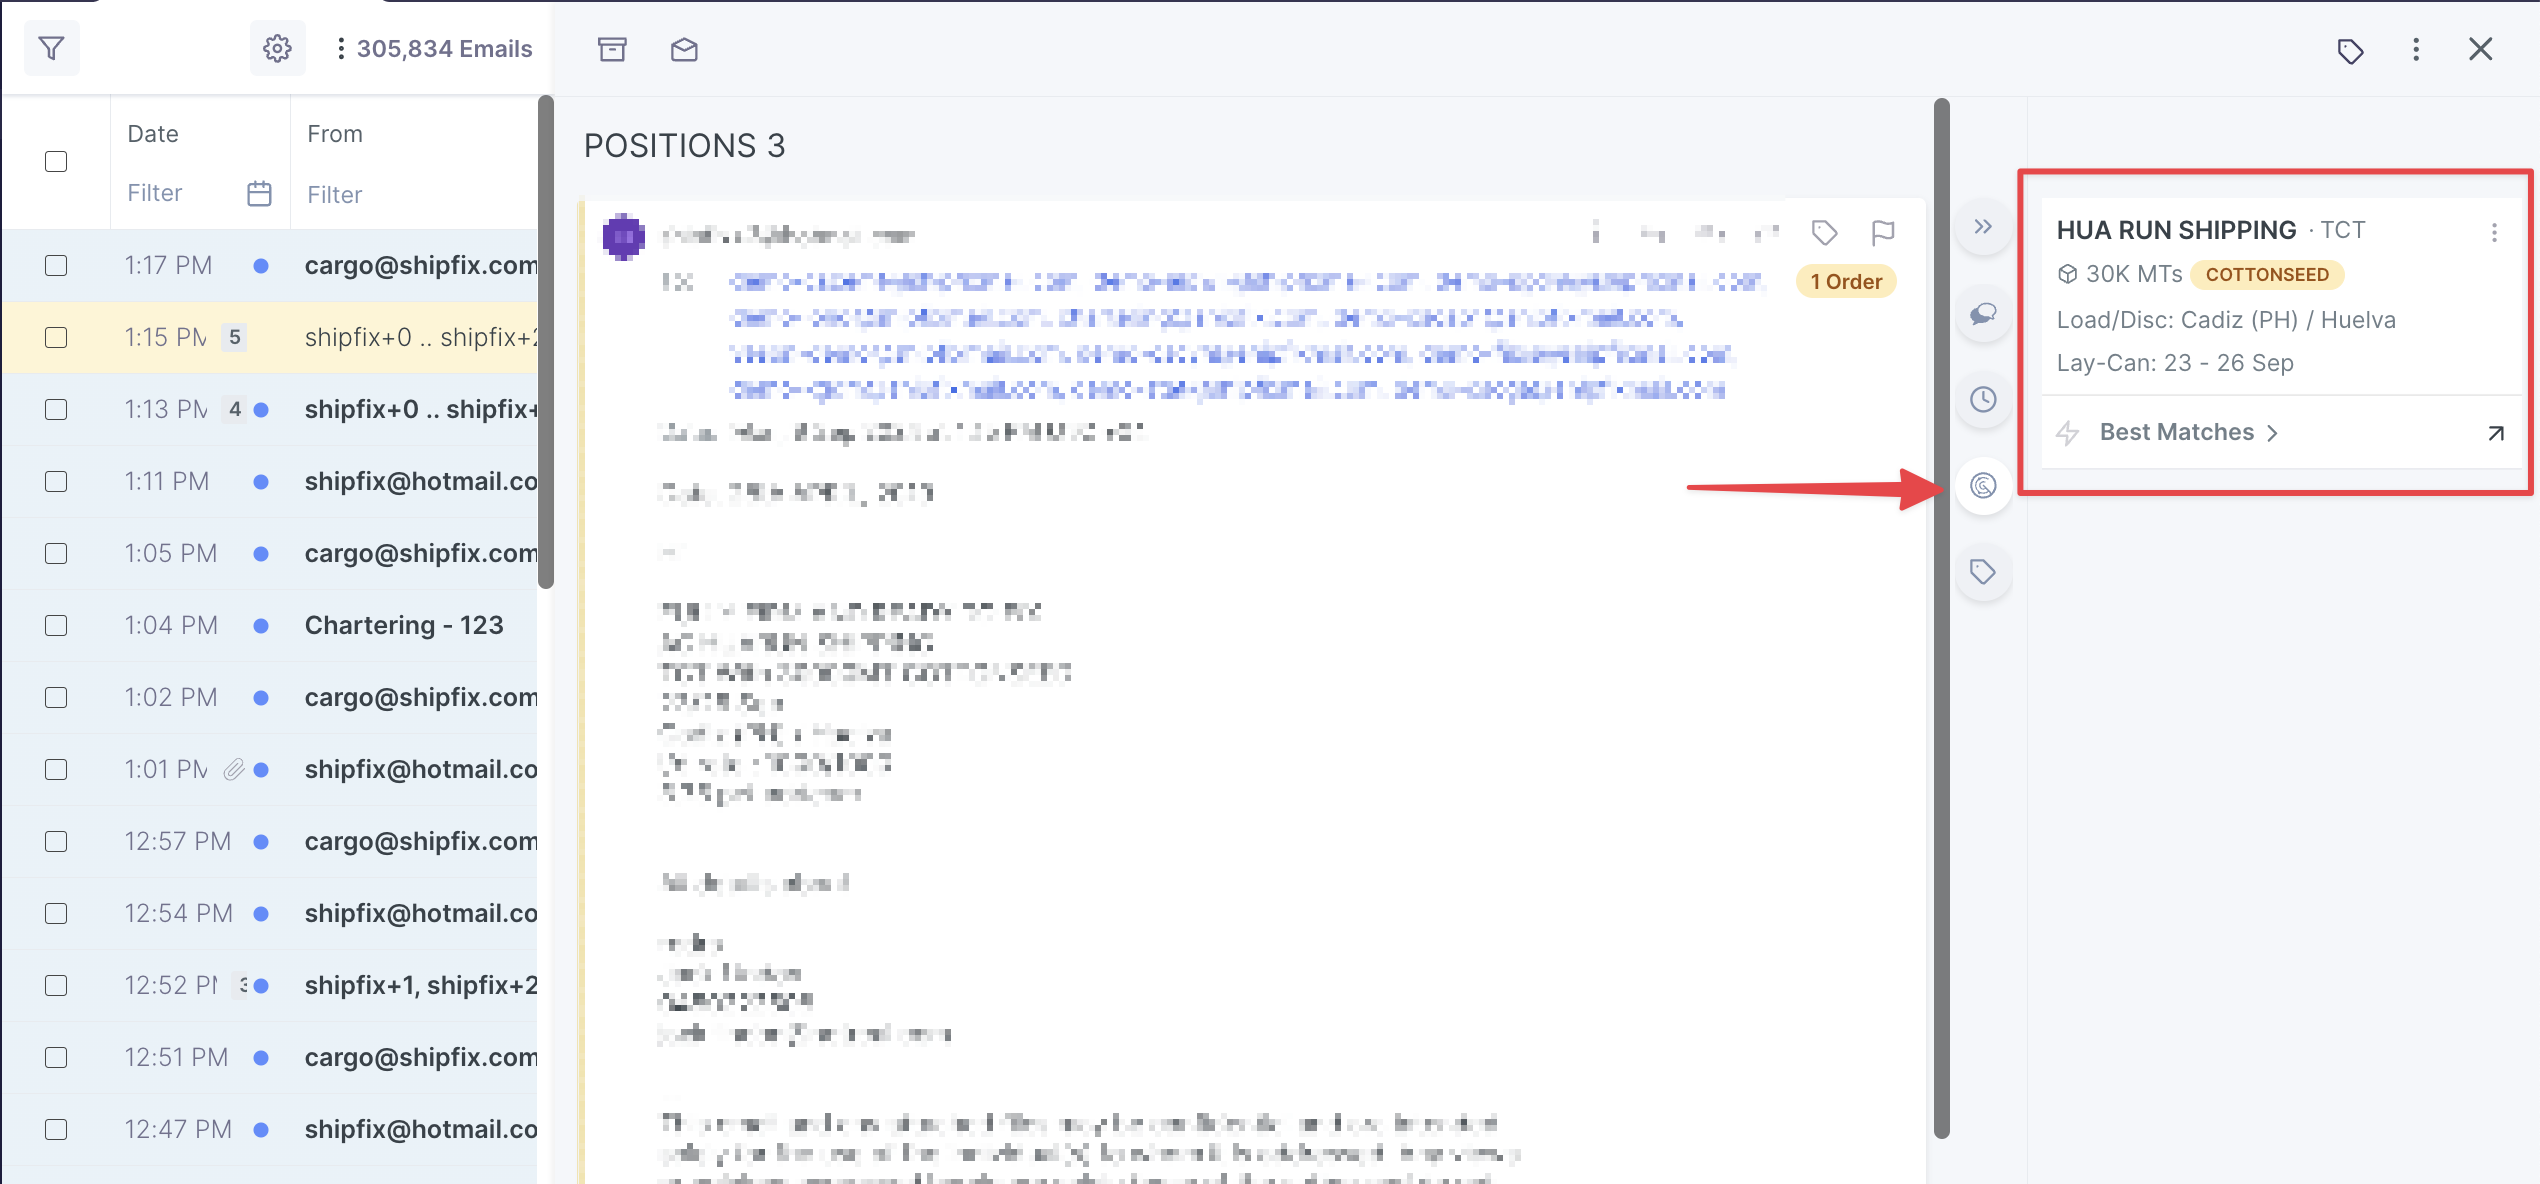
Task: Check the Chartering - 123 email row
Action: 56,625
